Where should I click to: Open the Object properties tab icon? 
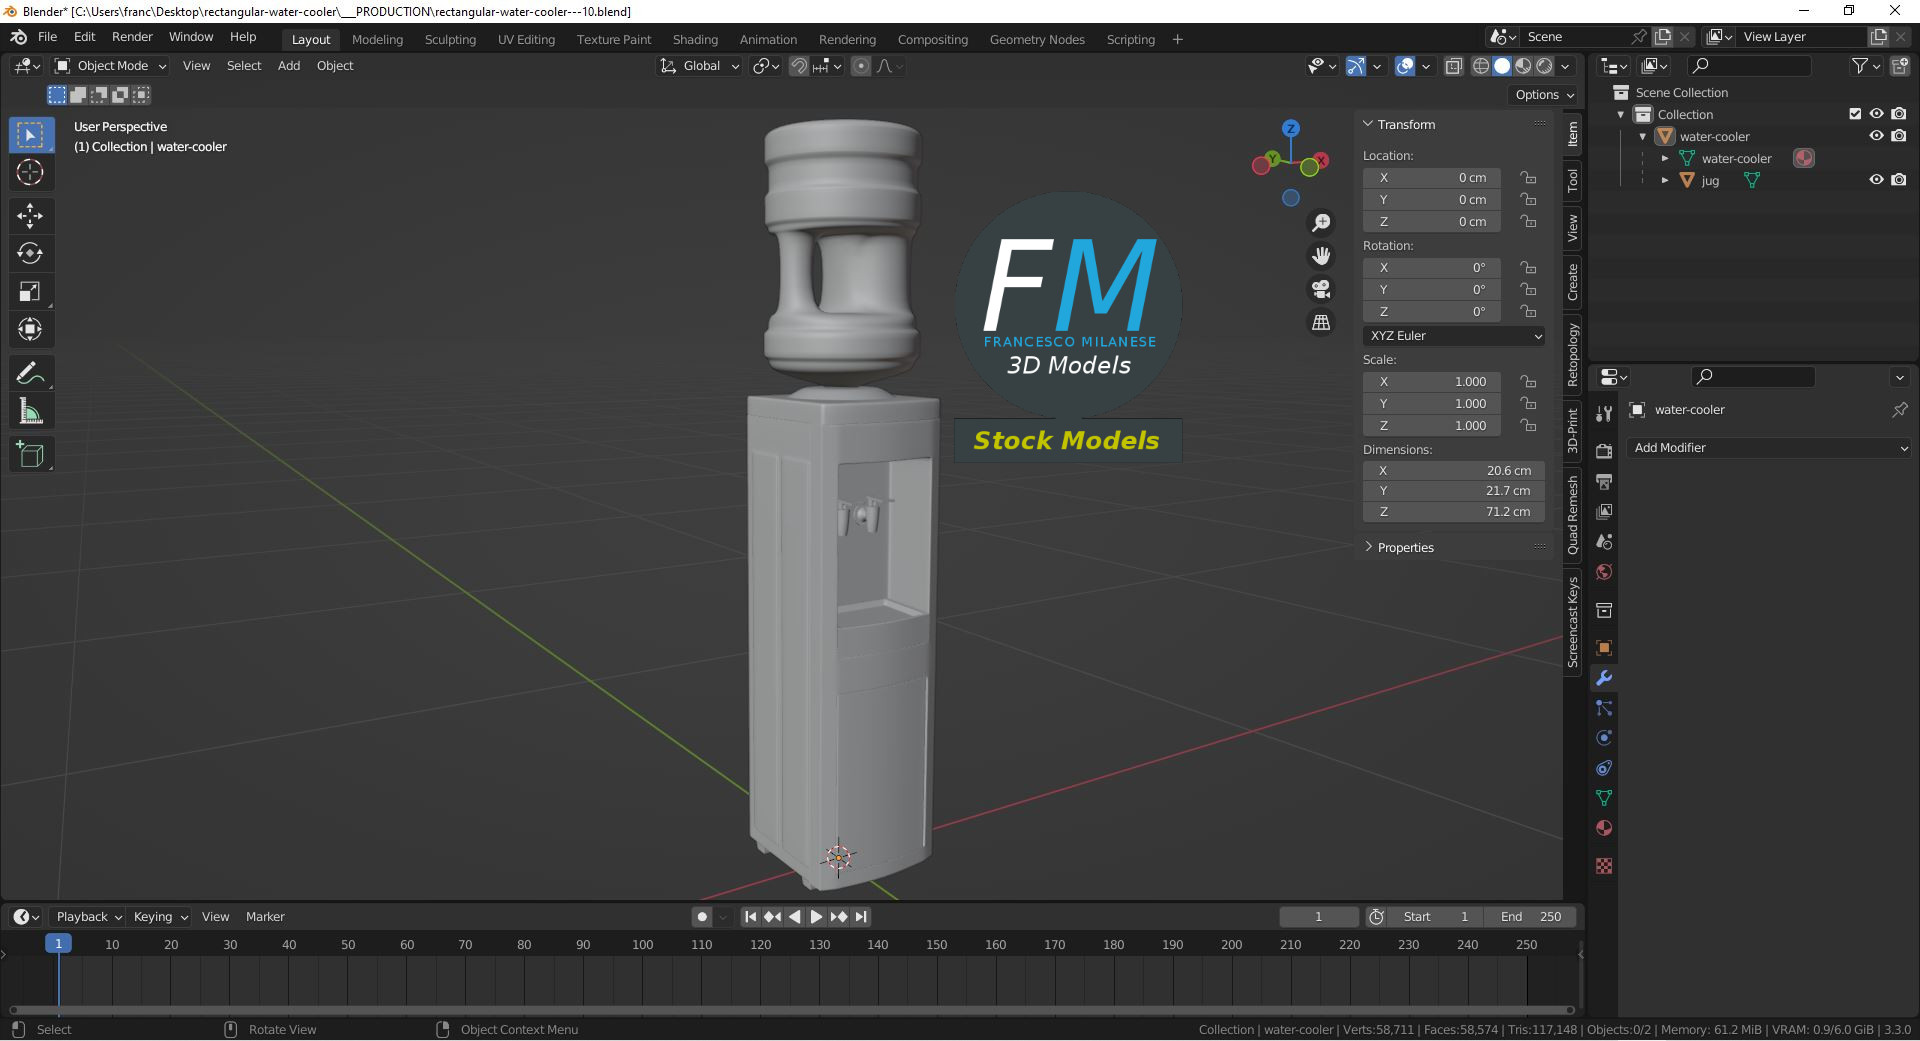pyautogui.click(x=1604, y=648)
